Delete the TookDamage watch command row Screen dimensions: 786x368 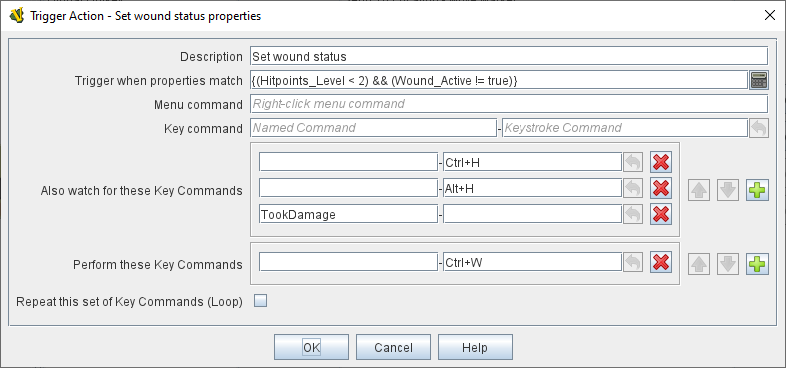[x=661, y=215]
